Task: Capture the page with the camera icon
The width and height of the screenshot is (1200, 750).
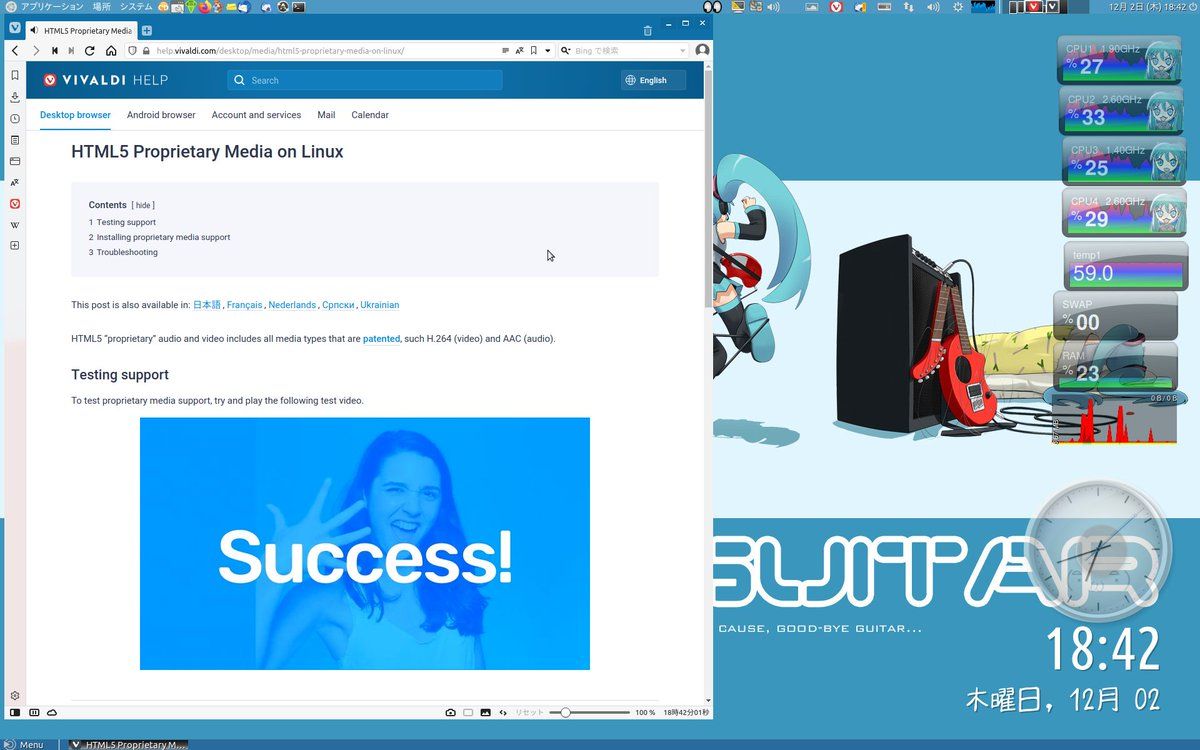Action: click(450, 713)
